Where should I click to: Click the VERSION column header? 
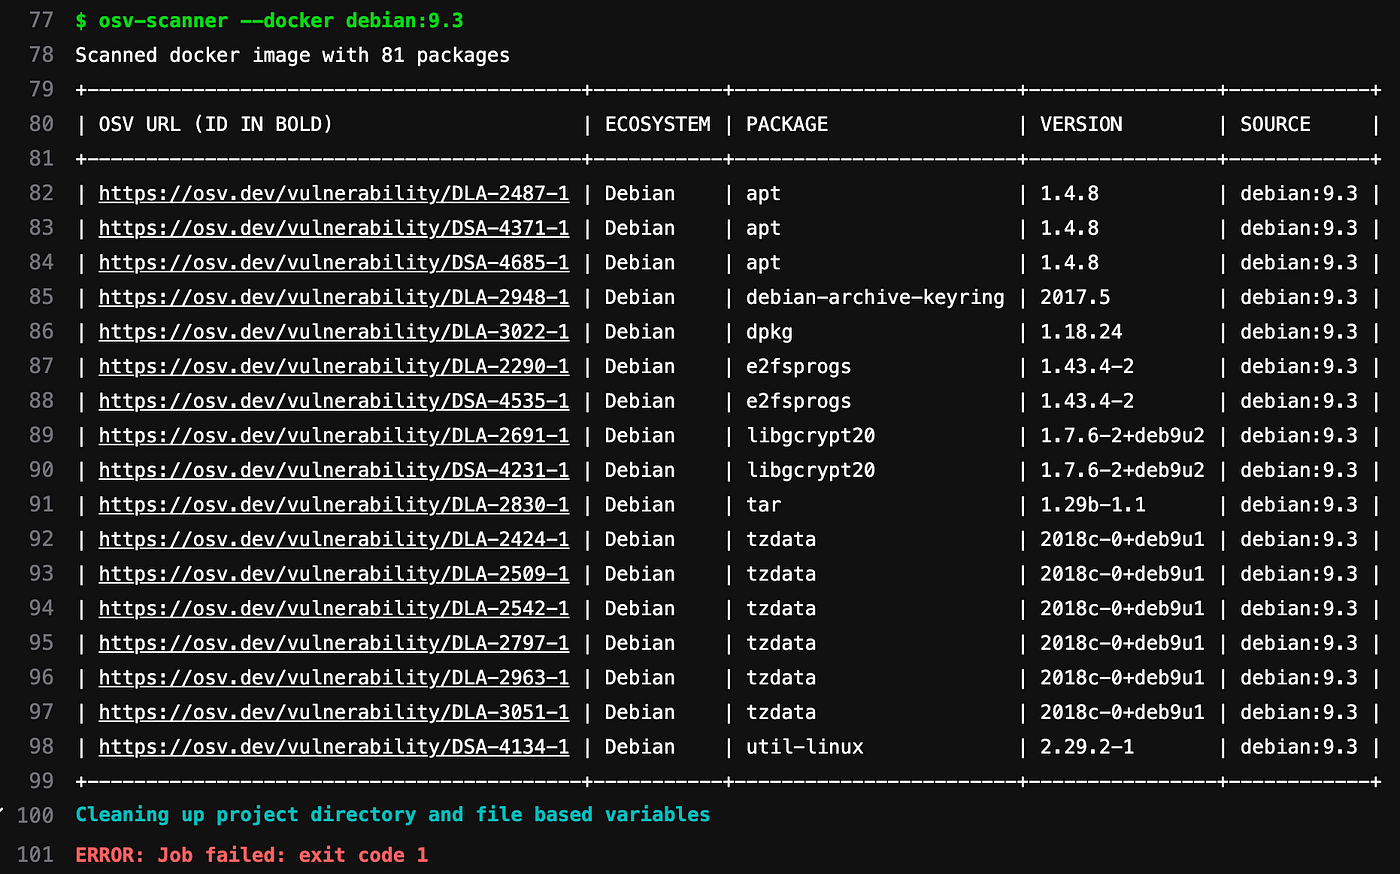[1081, 124]
